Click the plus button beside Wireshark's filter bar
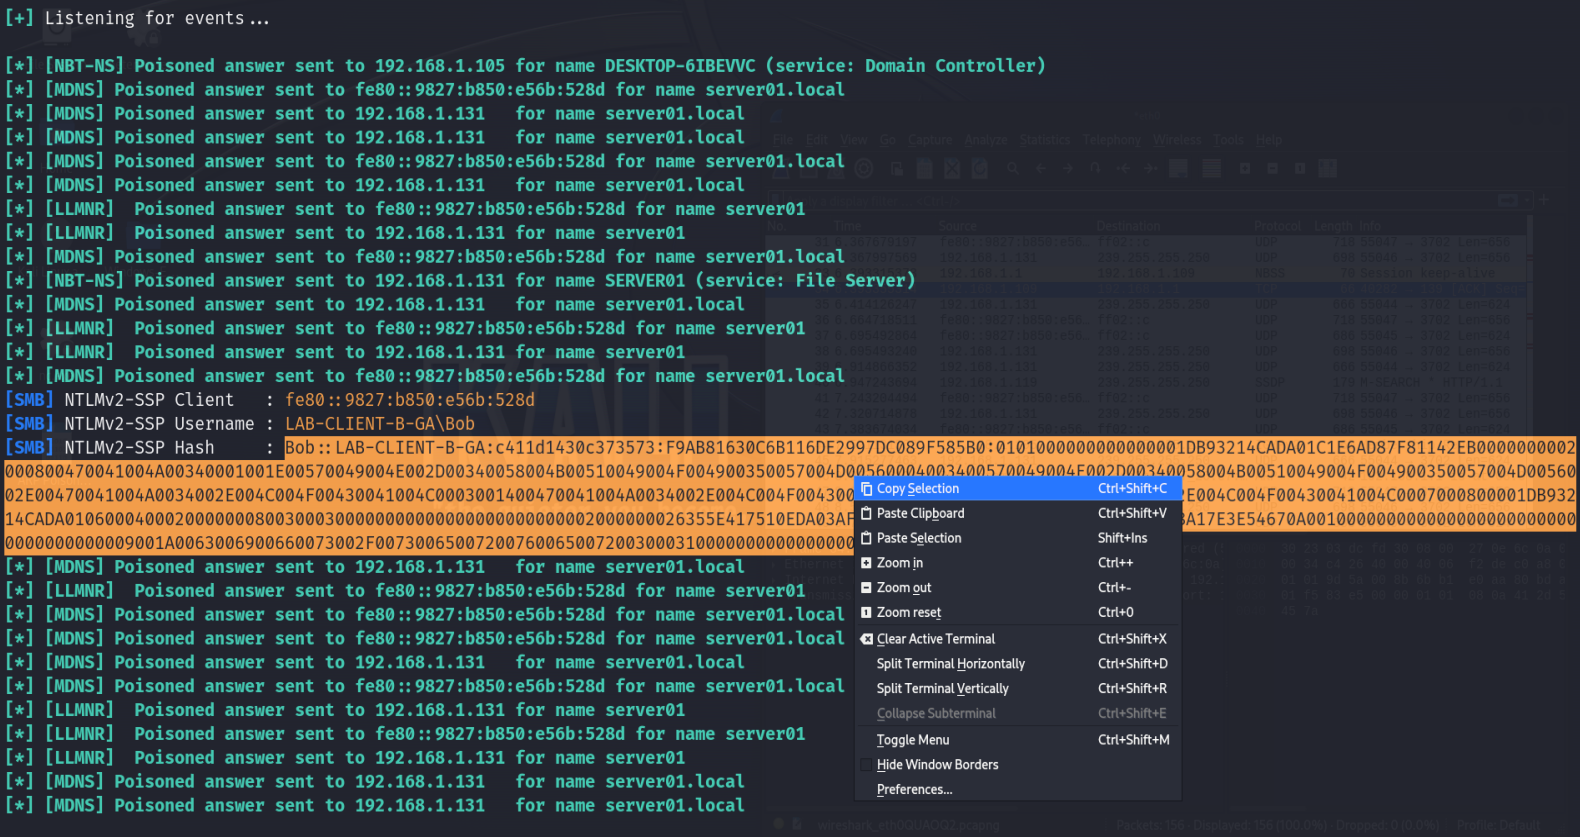The image size is (1580, 837). click(x=1544, y=200)
